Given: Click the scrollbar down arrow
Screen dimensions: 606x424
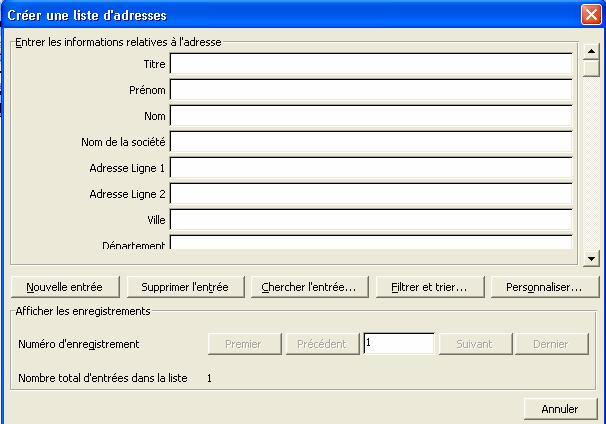Looking at the screenshot, I should (x=591, y=259).
